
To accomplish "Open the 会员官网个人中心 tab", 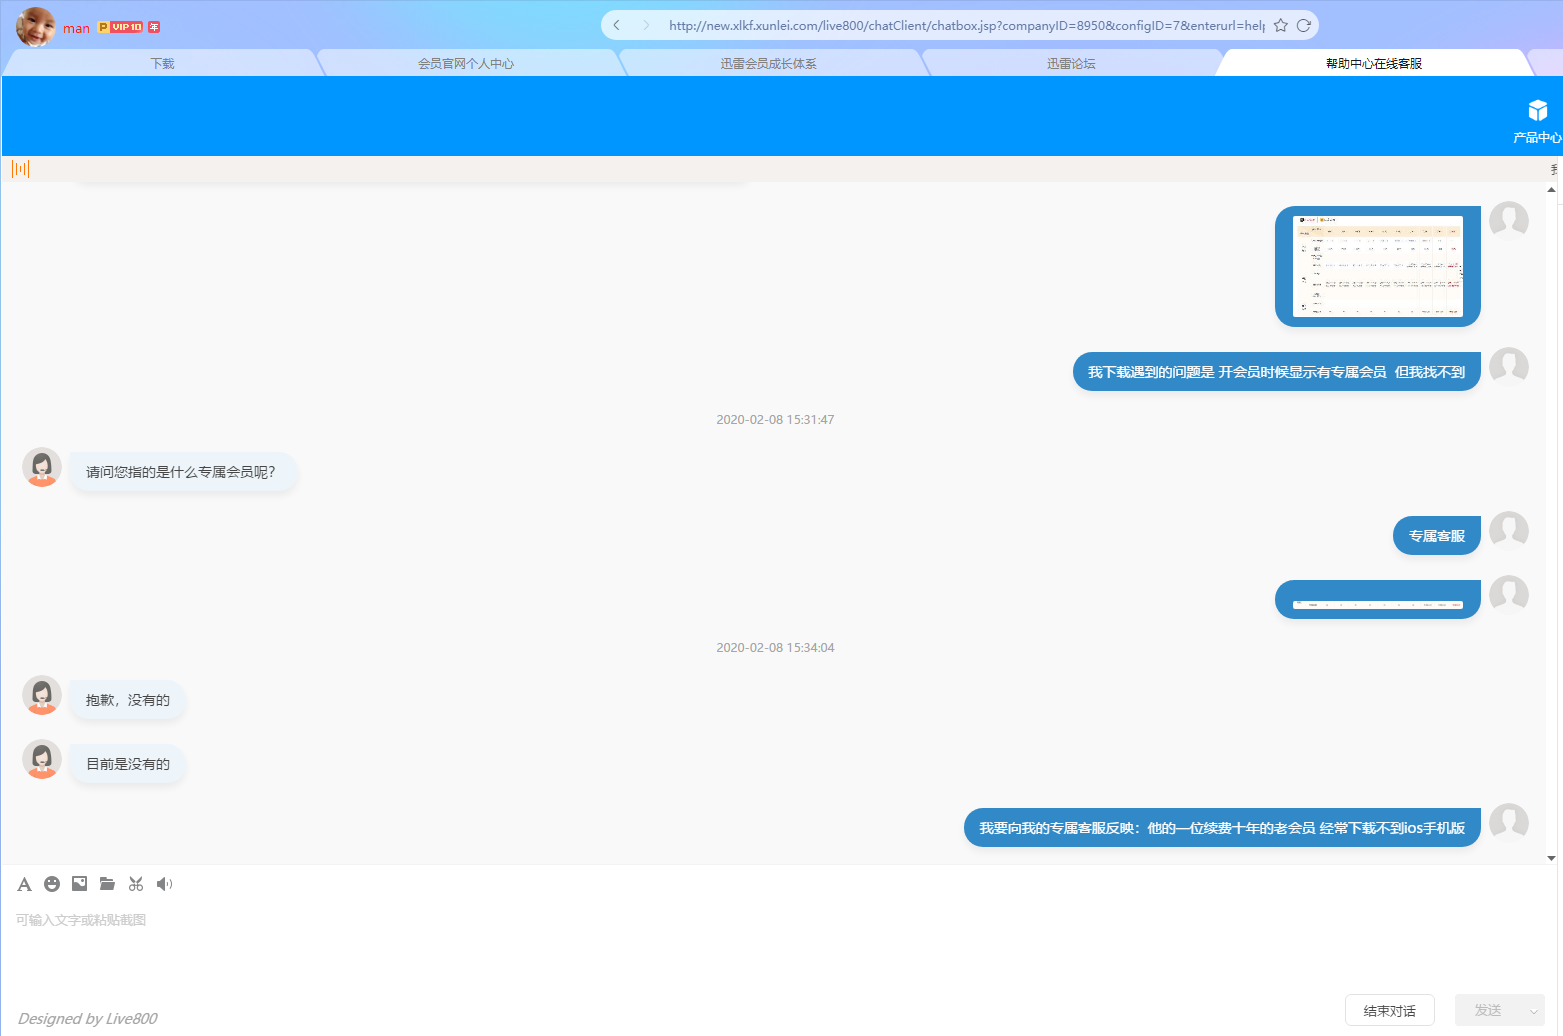I will click(x=466, y=63).
